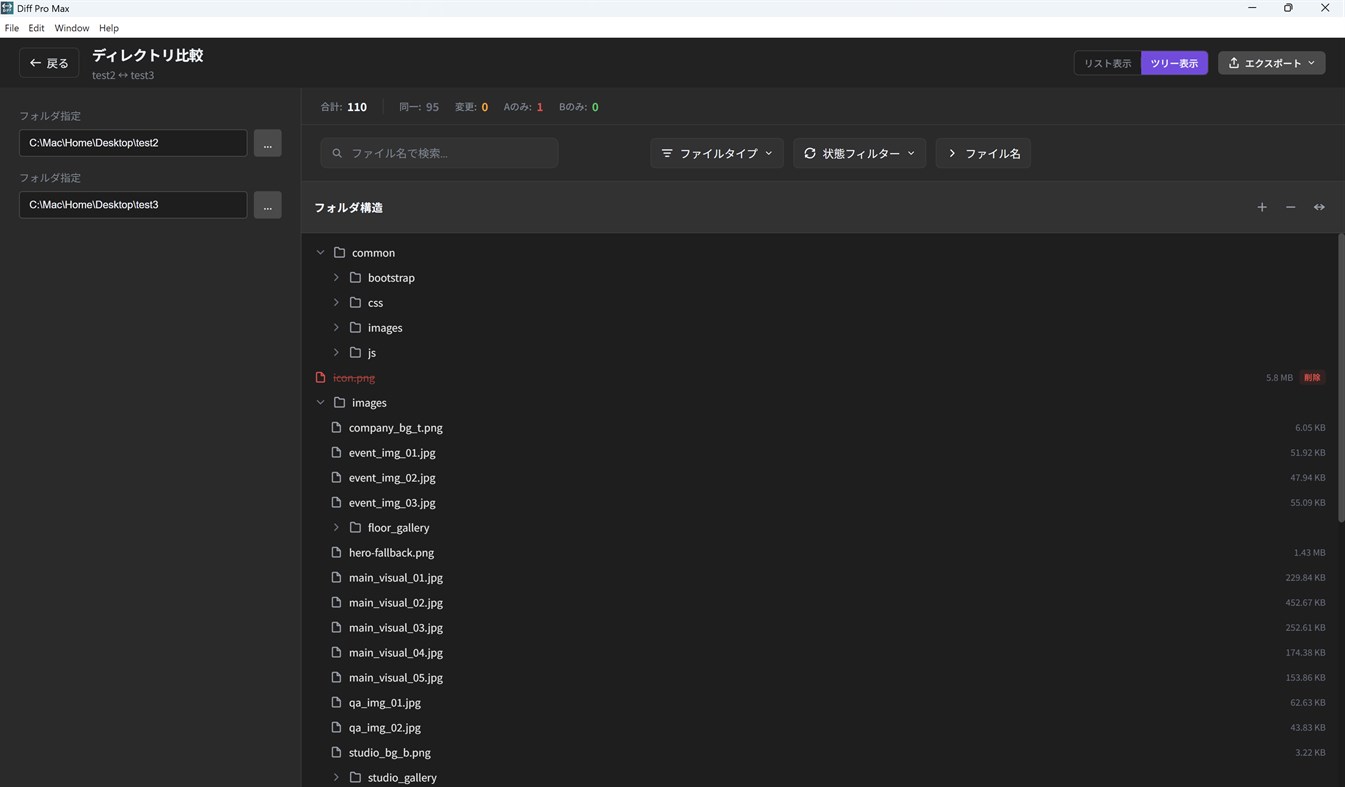Click the double-arrow icon in フォルダ構造 header

[x=1319, y=207]
